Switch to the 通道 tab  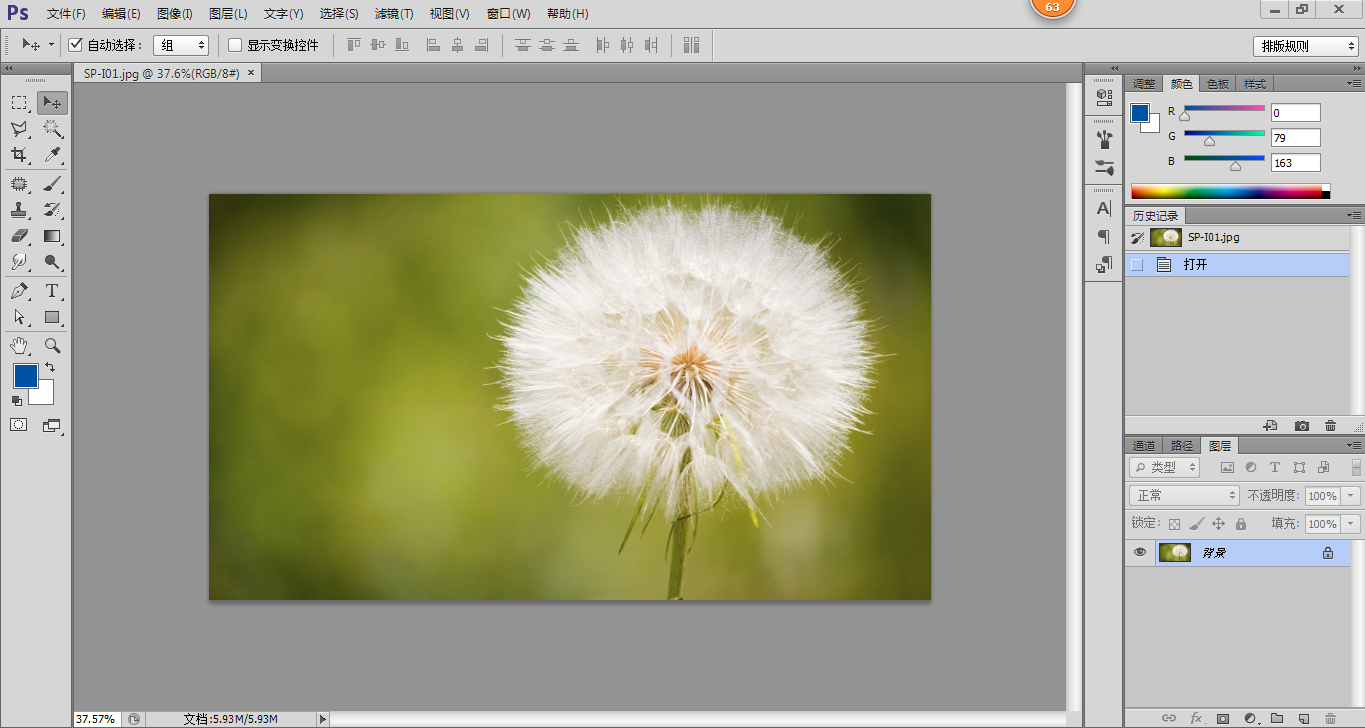(1144, 445)
